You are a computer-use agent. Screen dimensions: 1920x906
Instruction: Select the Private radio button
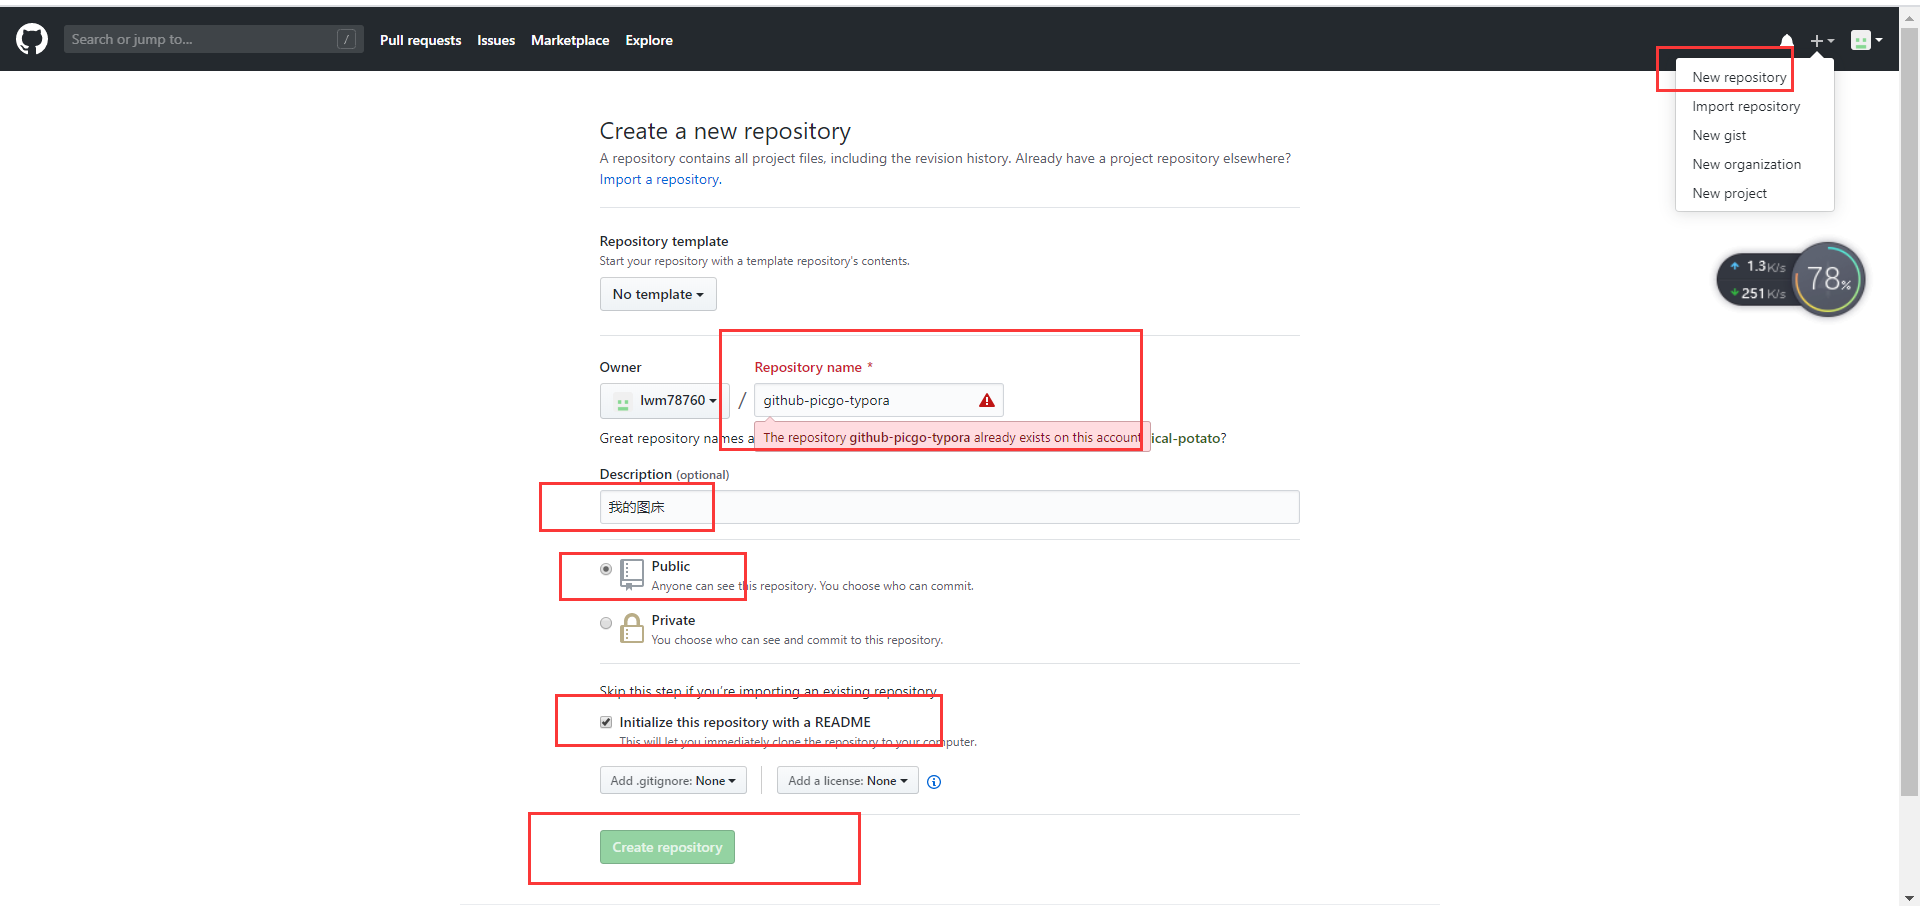pos(606,623)
